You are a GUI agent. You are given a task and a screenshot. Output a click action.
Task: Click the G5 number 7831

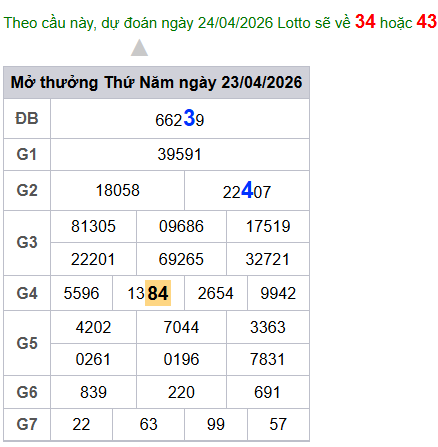pos(268,359)
